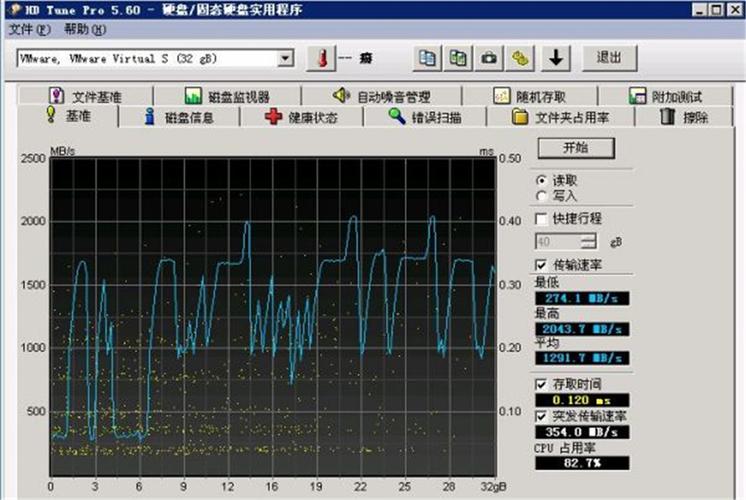Open options via the gears icon
Image resolution: width=746 pixels, height=500 pixels.
click(520, 59)
